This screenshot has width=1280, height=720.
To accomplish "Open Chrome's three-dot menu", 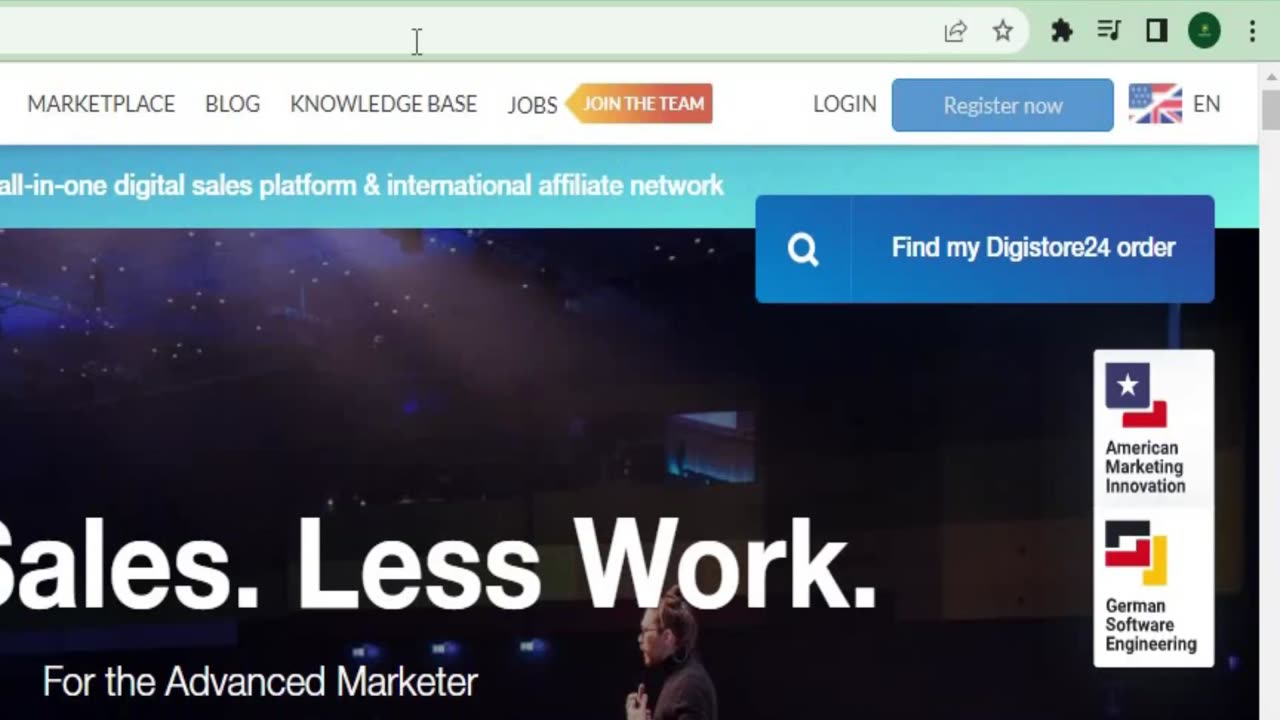I will 1252,32.
